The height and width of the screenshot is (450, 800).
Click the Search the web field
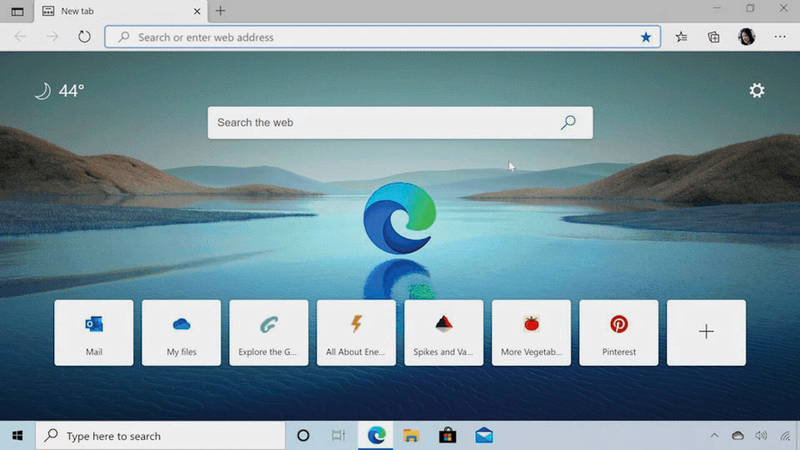click(380, 123)
